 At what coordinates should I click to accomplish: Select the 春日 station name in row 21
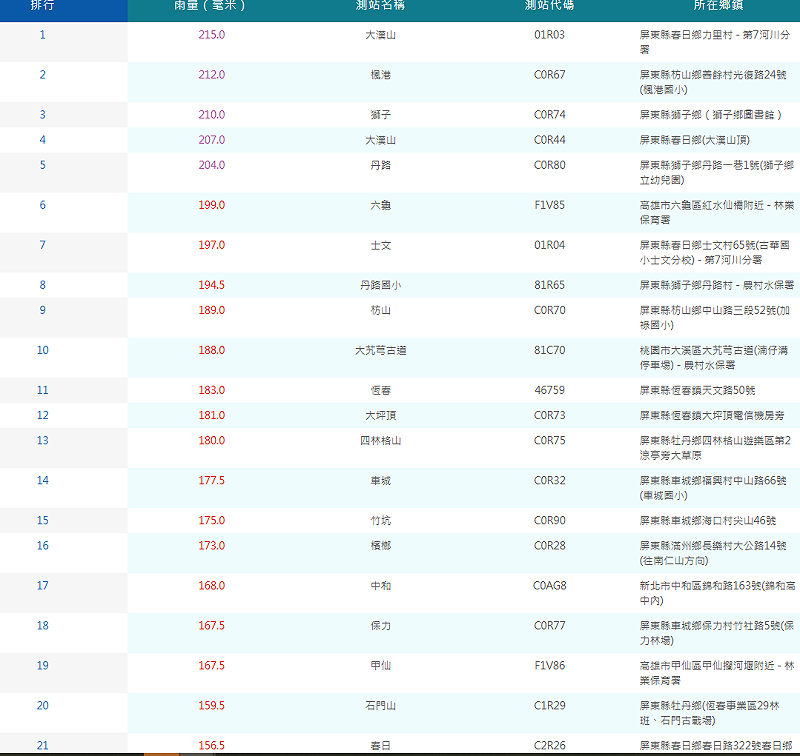point(381,746)
